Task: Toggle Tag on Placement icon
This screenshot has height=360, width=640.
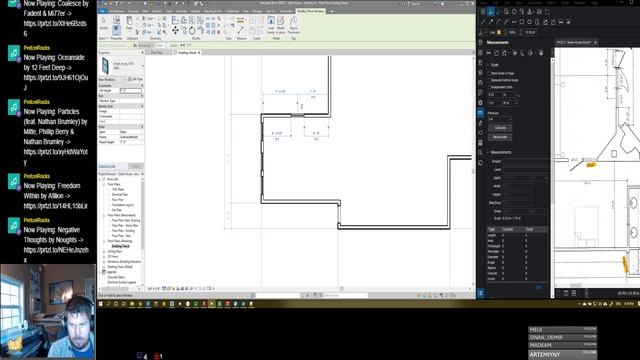Action: (293, 24)
